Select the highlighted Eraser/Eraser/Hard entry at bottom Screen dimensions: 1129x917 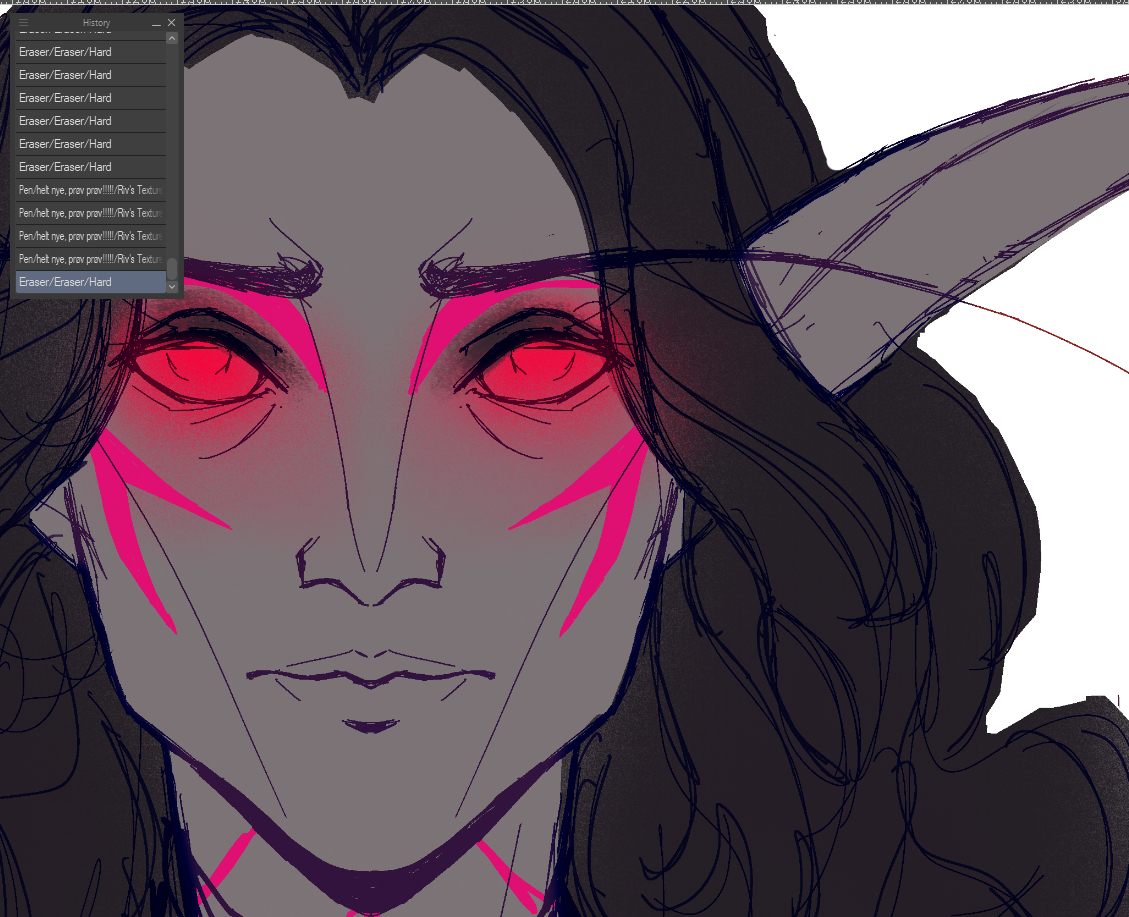(x=90, y=282)
